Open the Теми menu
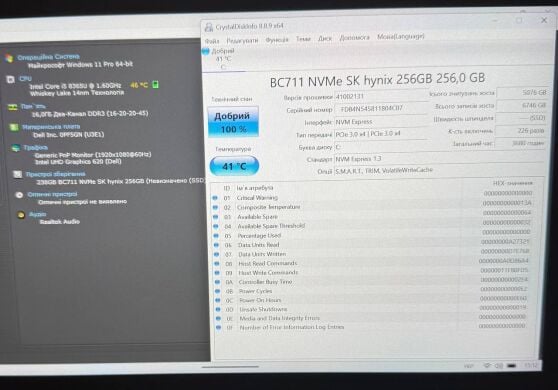The height and width of the screenshot is (390, 558). pos(303,39)
